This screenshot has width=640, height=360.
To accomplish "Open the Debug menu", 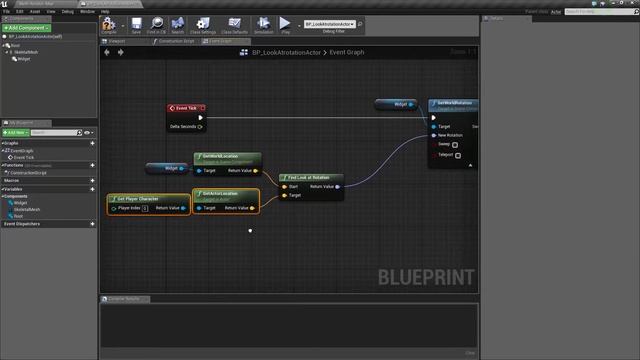I will (68, 11).
